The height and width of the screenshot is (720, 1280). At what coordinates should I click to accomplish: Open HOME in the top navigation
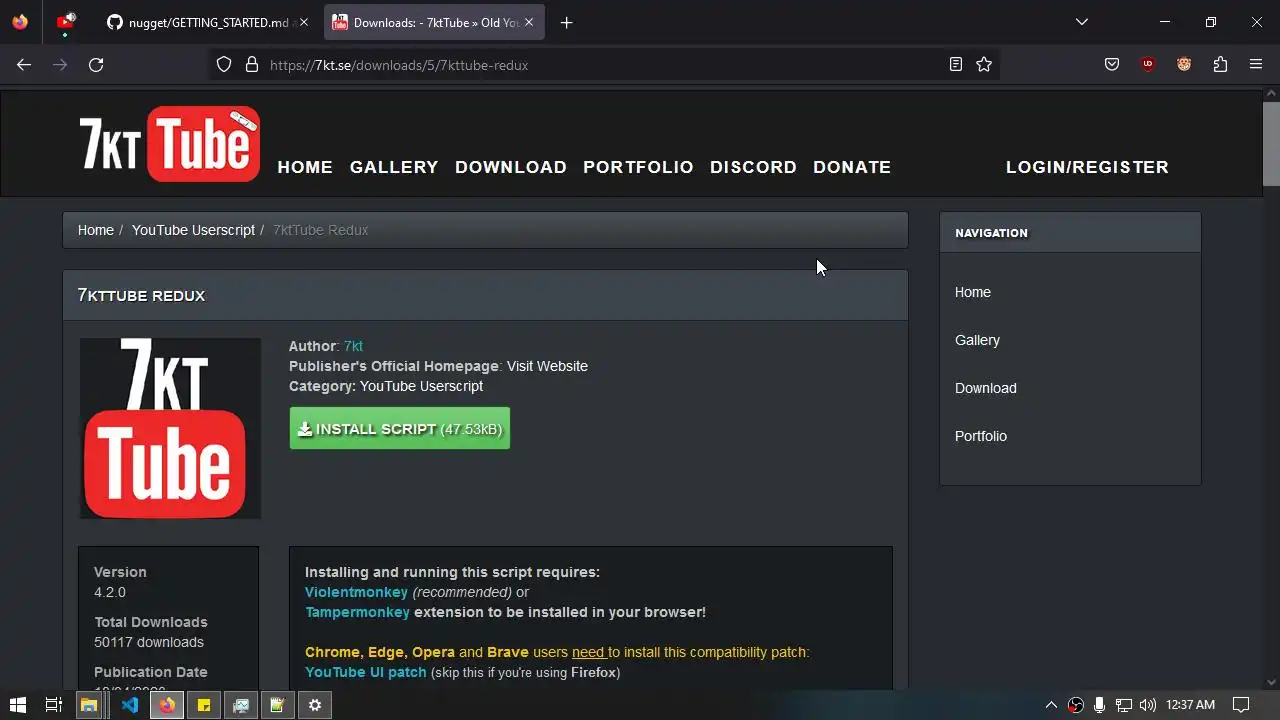coord(305,167)
